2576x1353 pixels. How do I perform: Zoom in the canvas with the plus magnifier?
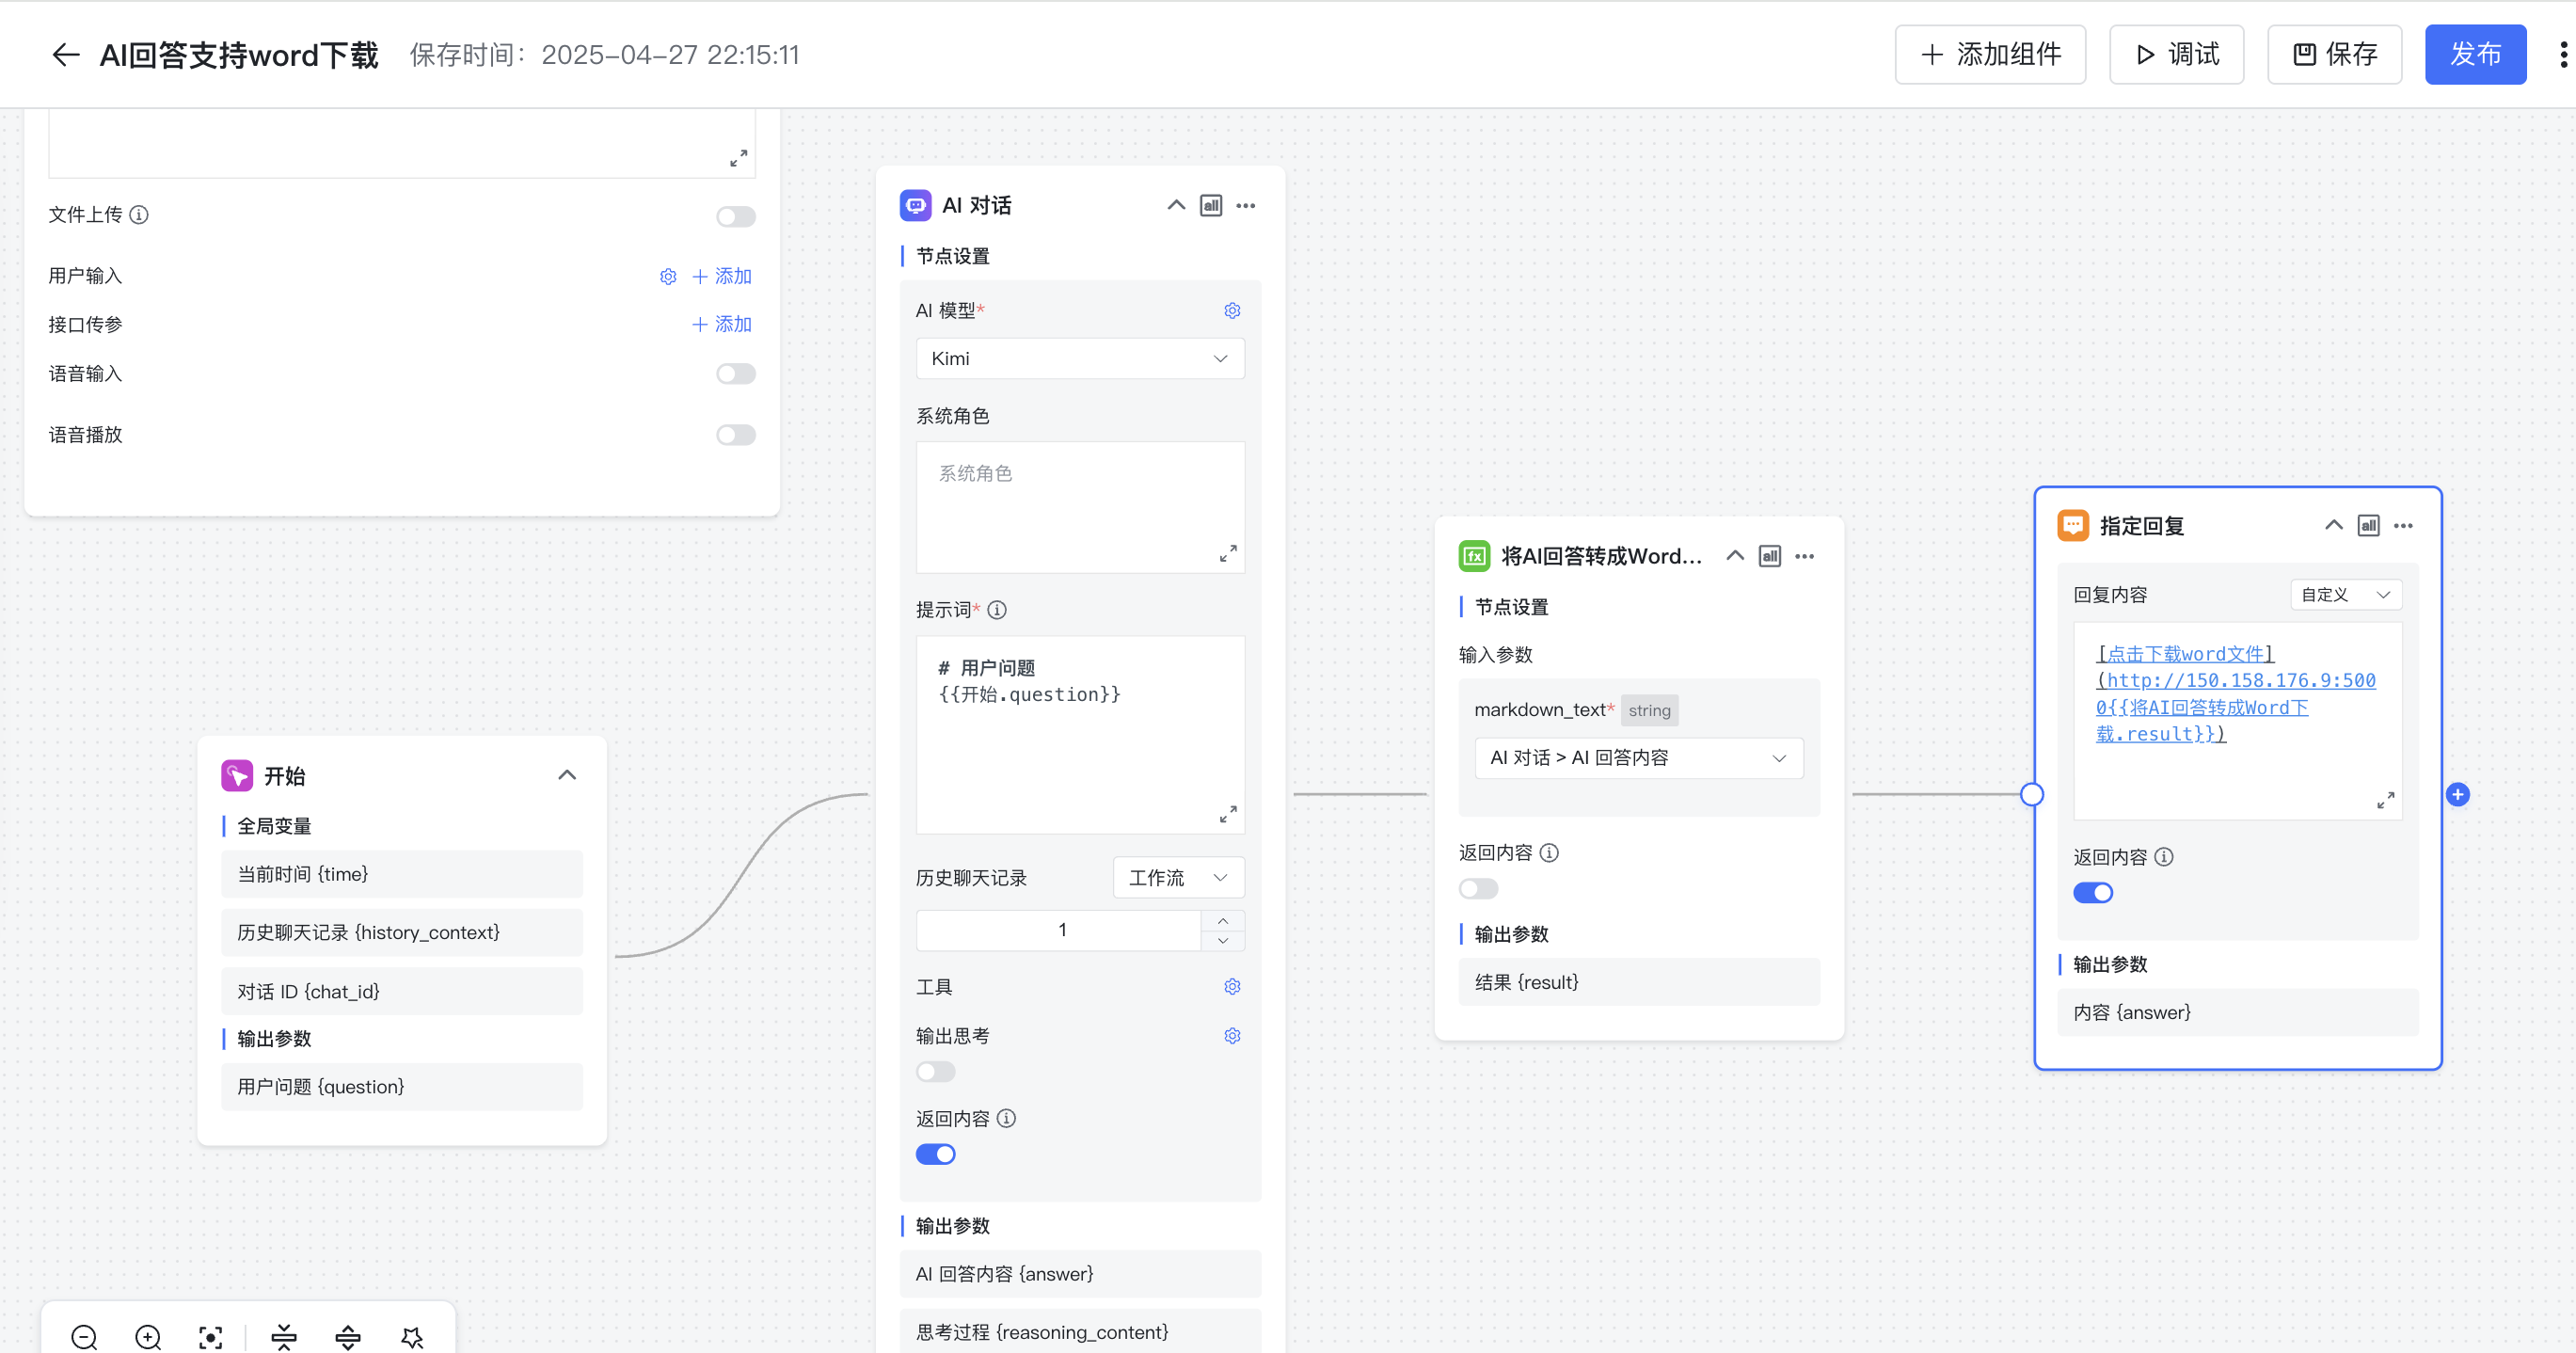pyautogui.click(x=148, y=1336)
